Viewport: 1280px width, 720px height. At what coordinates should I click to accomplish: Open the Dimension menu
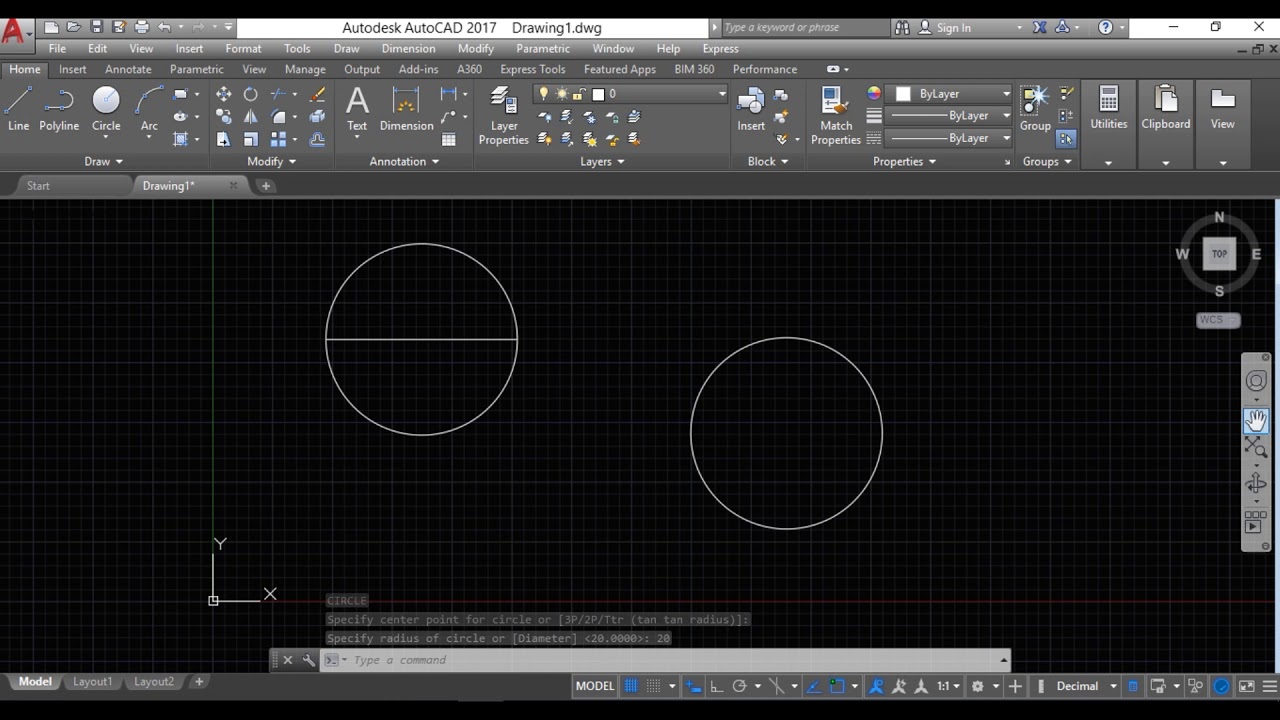coord(408,48)
